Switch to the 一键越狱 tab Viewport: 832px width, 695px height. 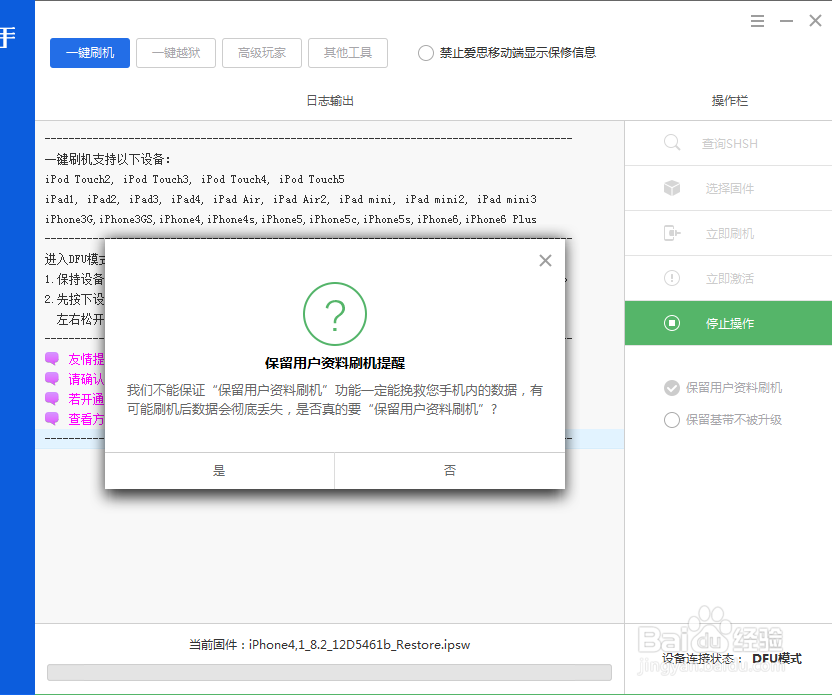tap(175, 54)
